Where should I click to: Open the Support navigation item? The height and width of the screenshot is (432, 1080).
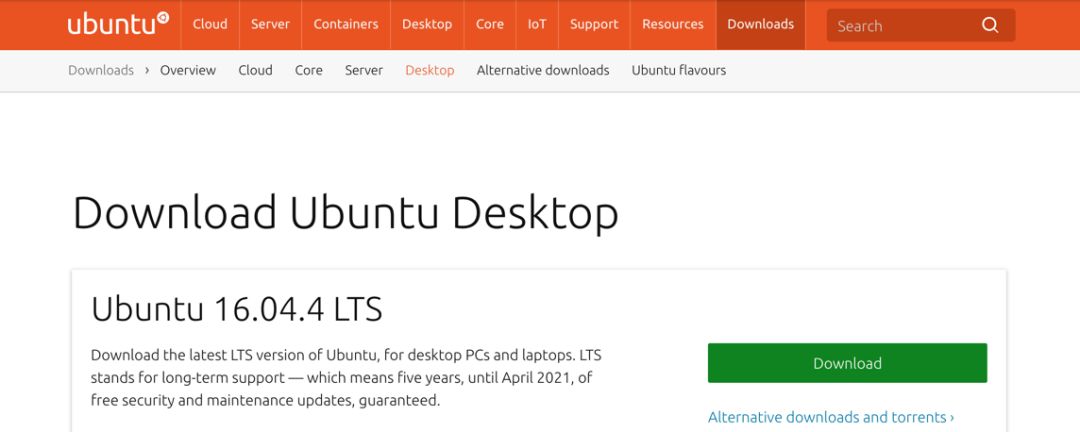(594, 24)
